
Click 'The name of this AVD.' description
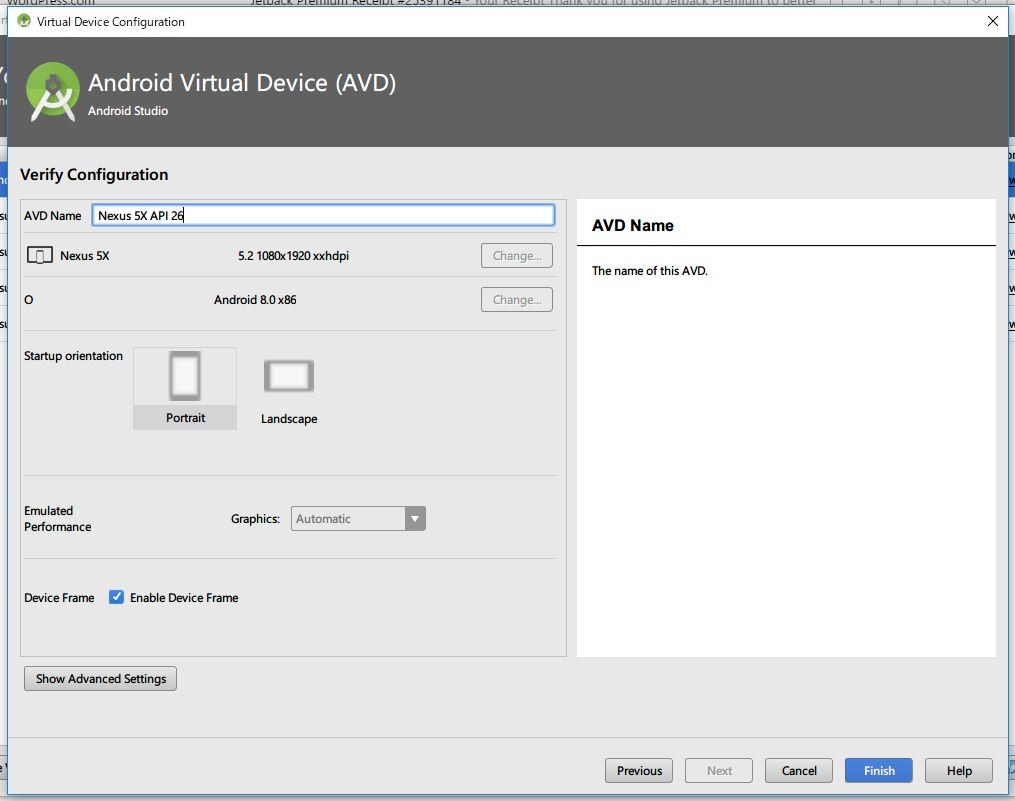[x=649, y=271]
